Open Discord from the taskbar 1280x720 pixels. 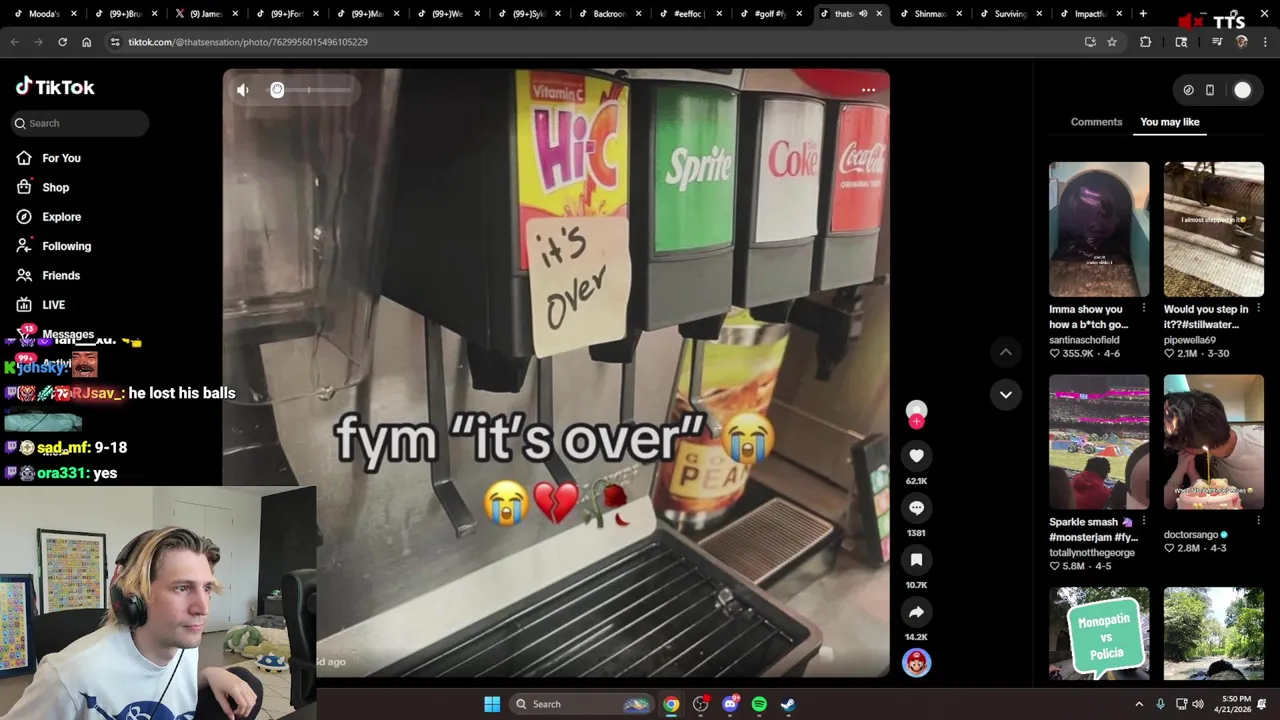tap(730, 704)
